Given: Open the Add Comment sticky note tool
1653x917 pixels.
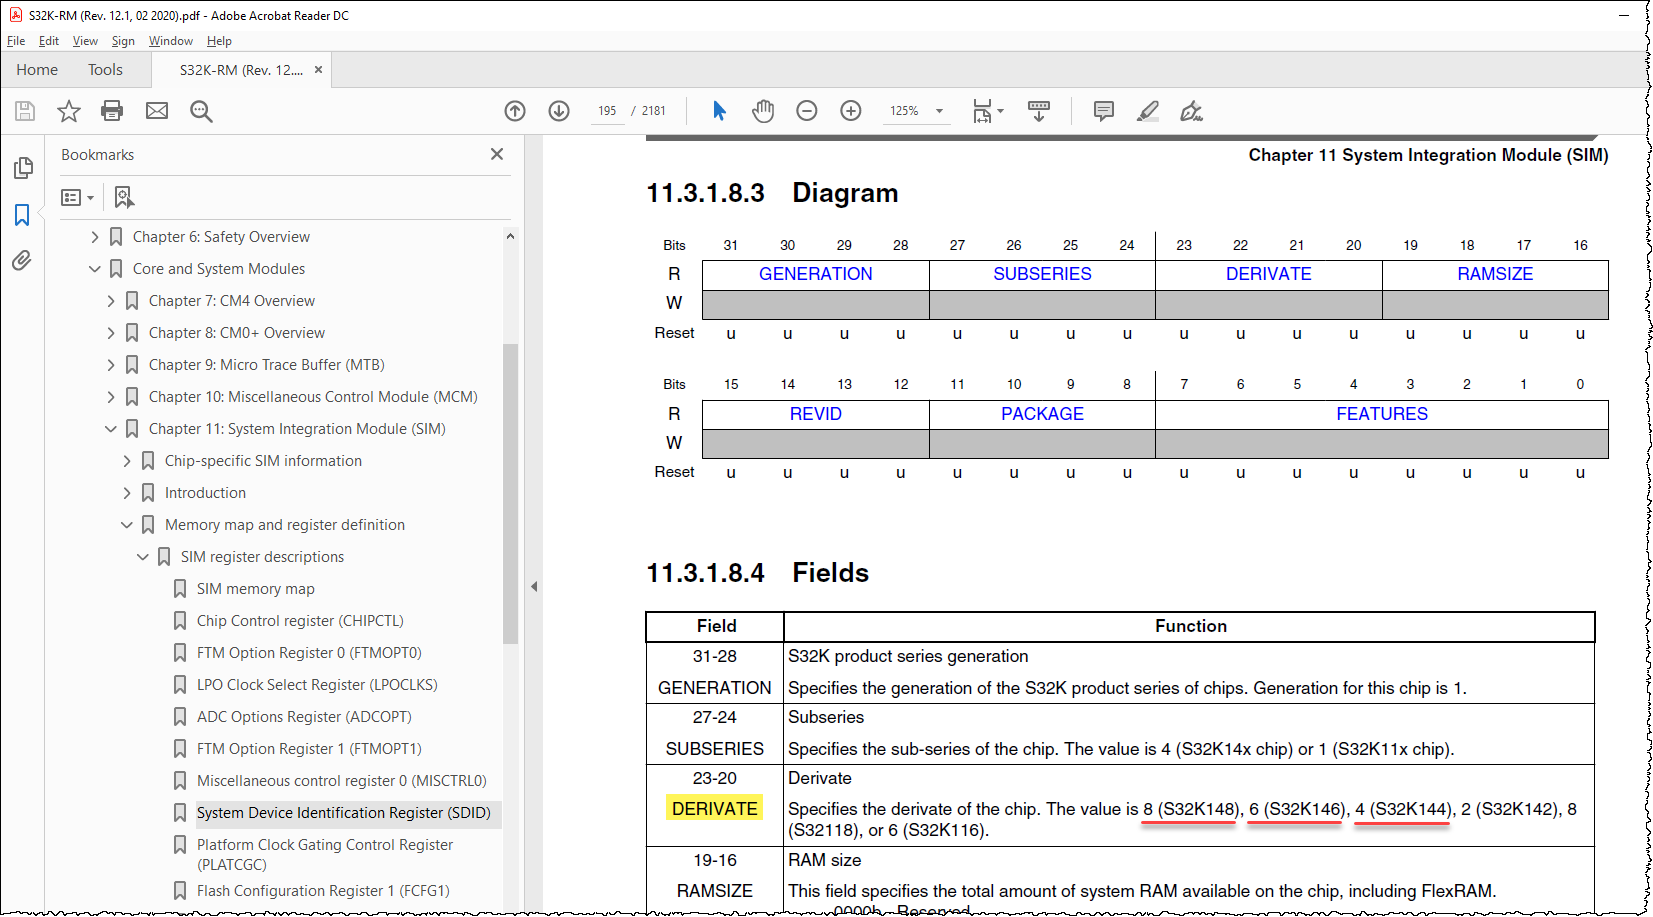Looking at the screenshot, I should [x=1104, y=111].
